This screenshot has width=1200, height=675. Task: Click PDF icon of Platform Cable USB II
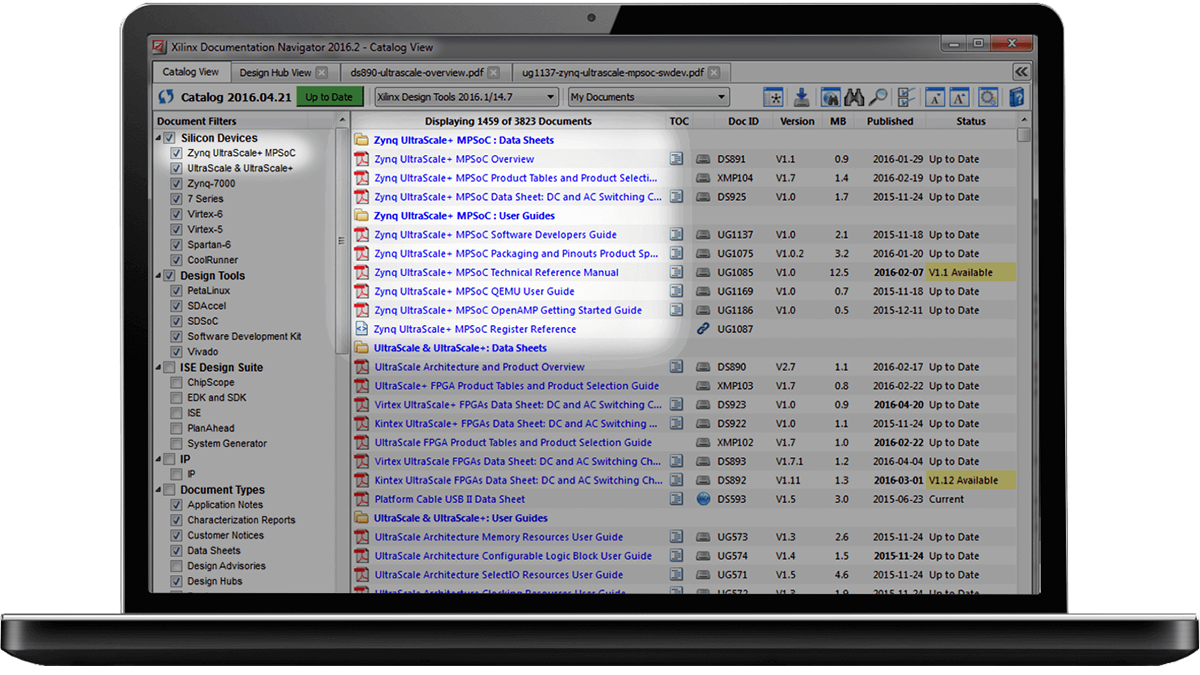(x=363, y=499)
